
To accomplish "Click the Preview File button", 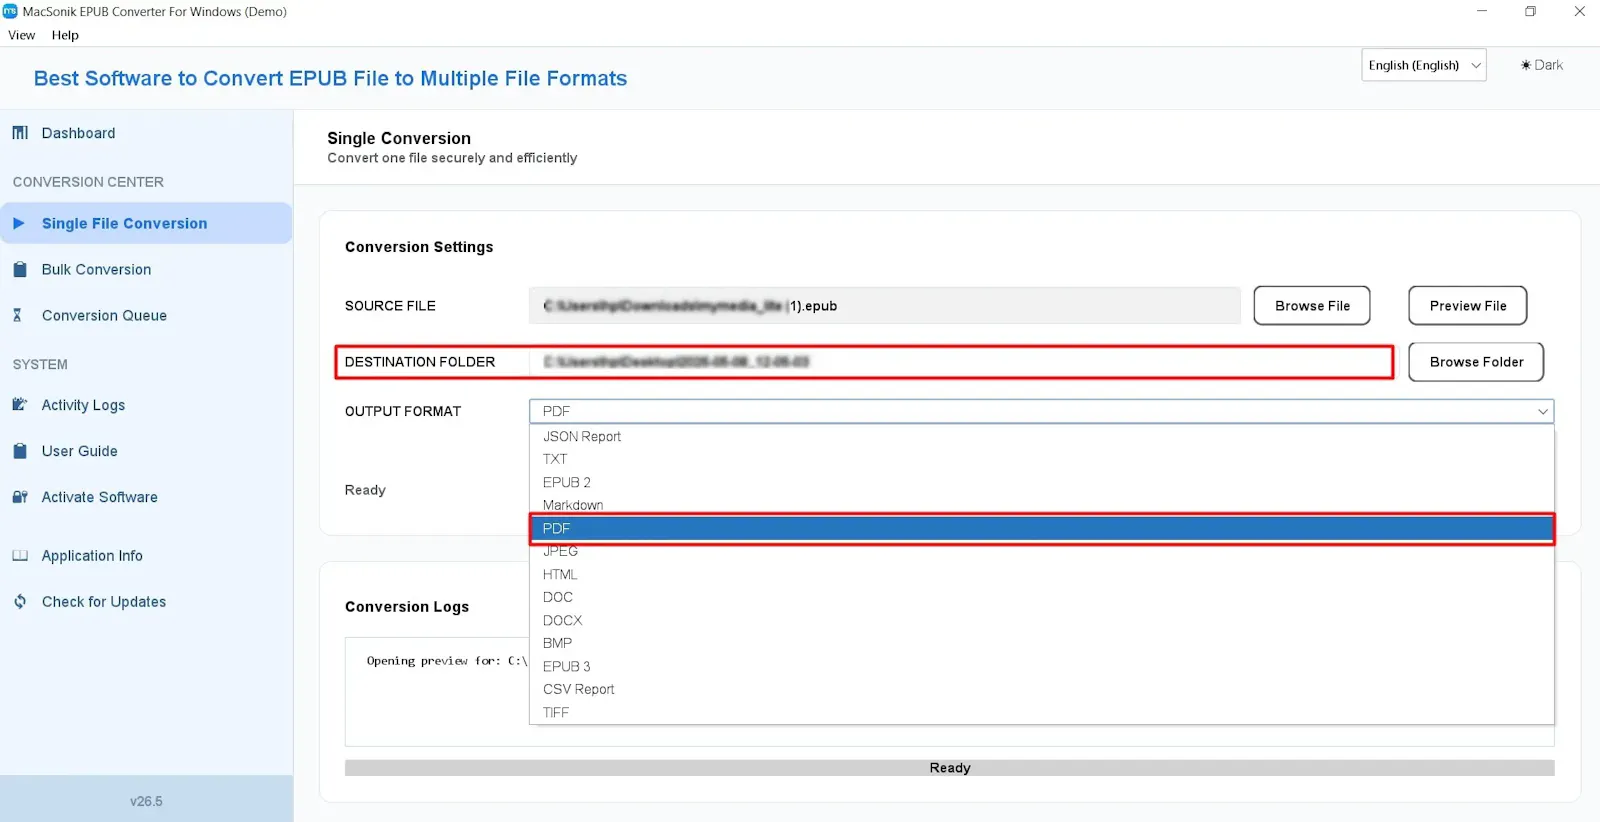I will pos(1467,306).
